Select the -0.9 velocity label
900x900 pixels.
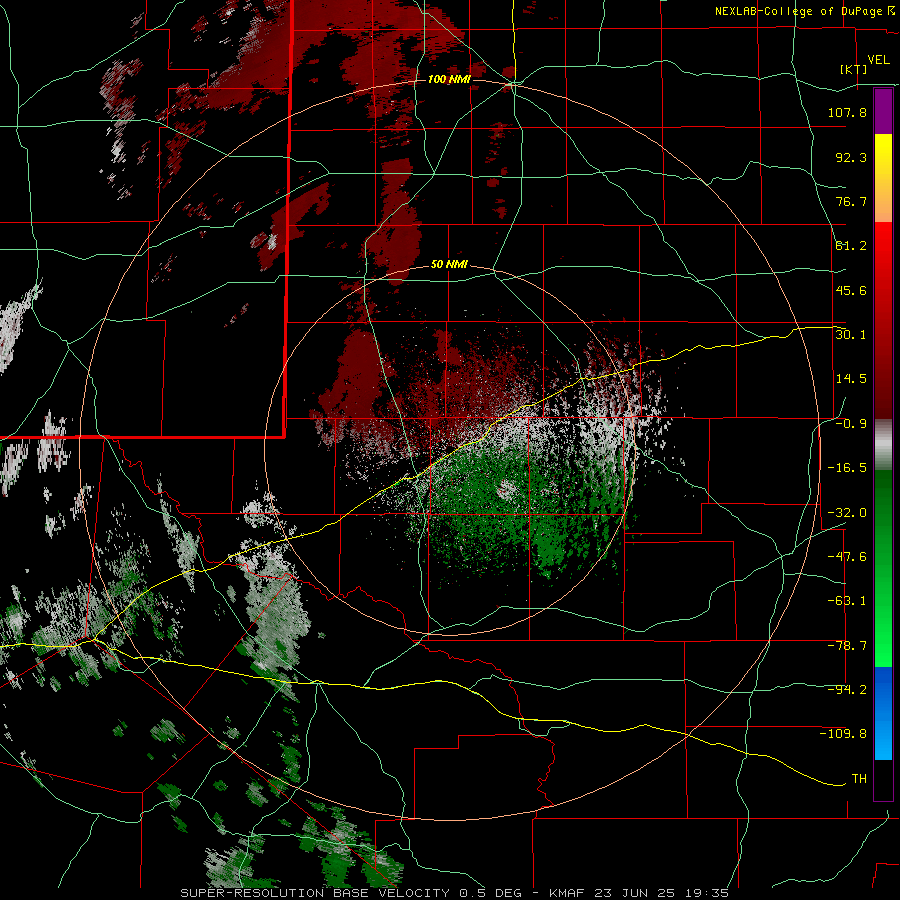click(851, 424)
